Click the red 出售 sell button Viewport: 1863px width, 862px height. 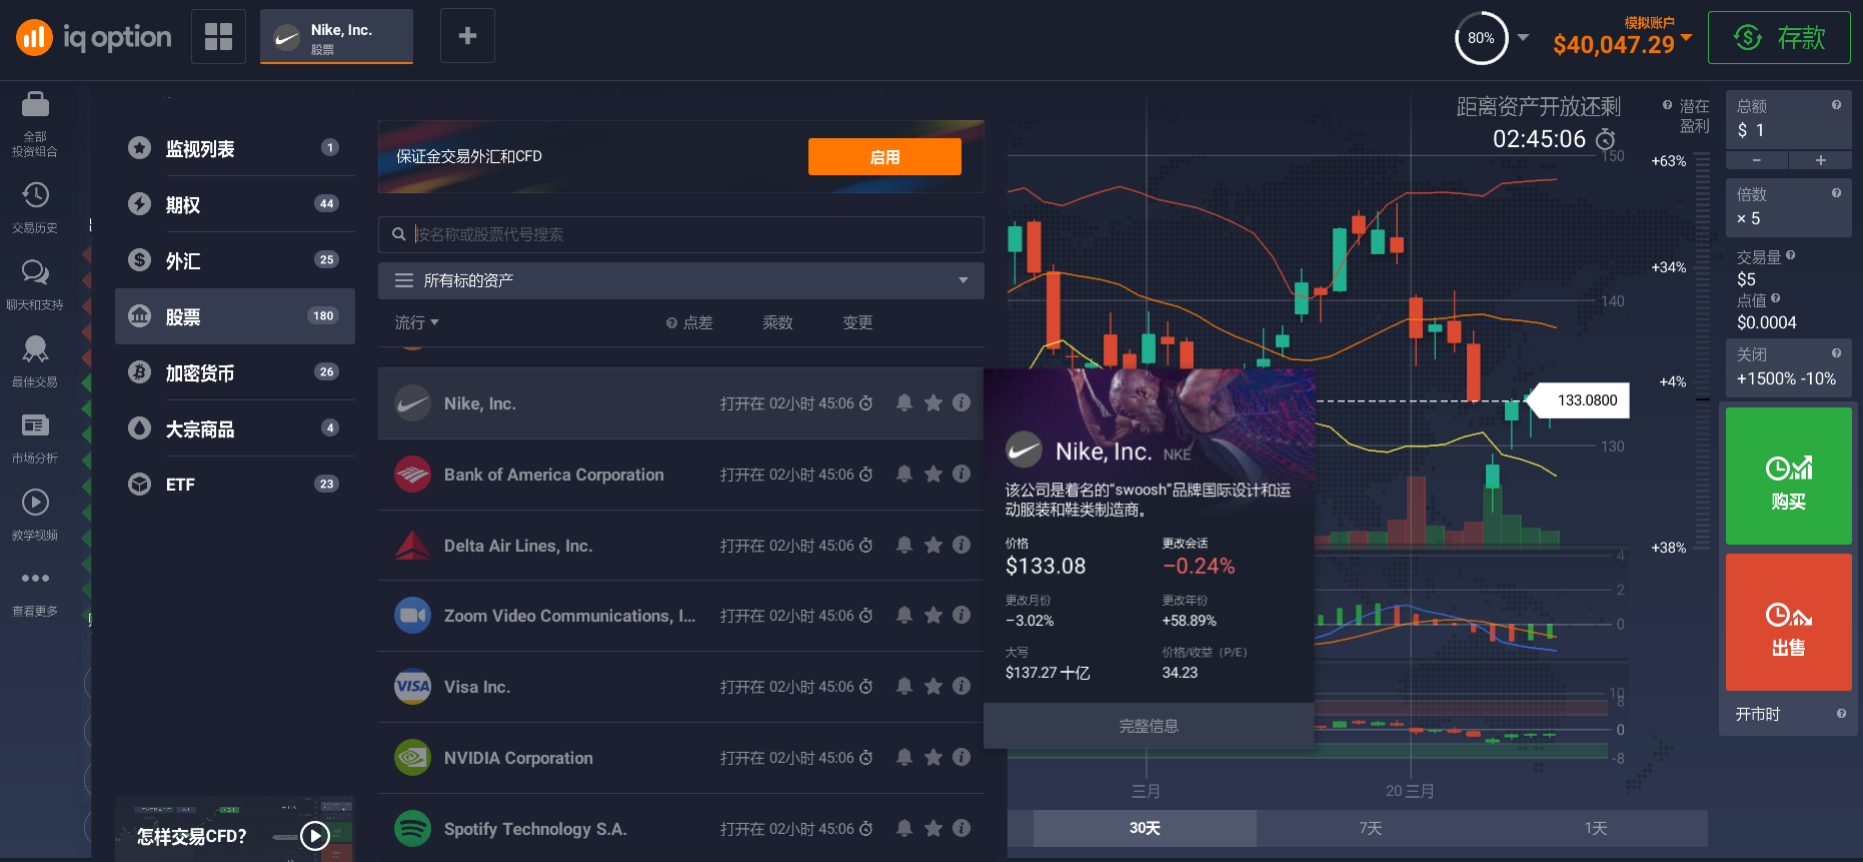pos(1789,622)
